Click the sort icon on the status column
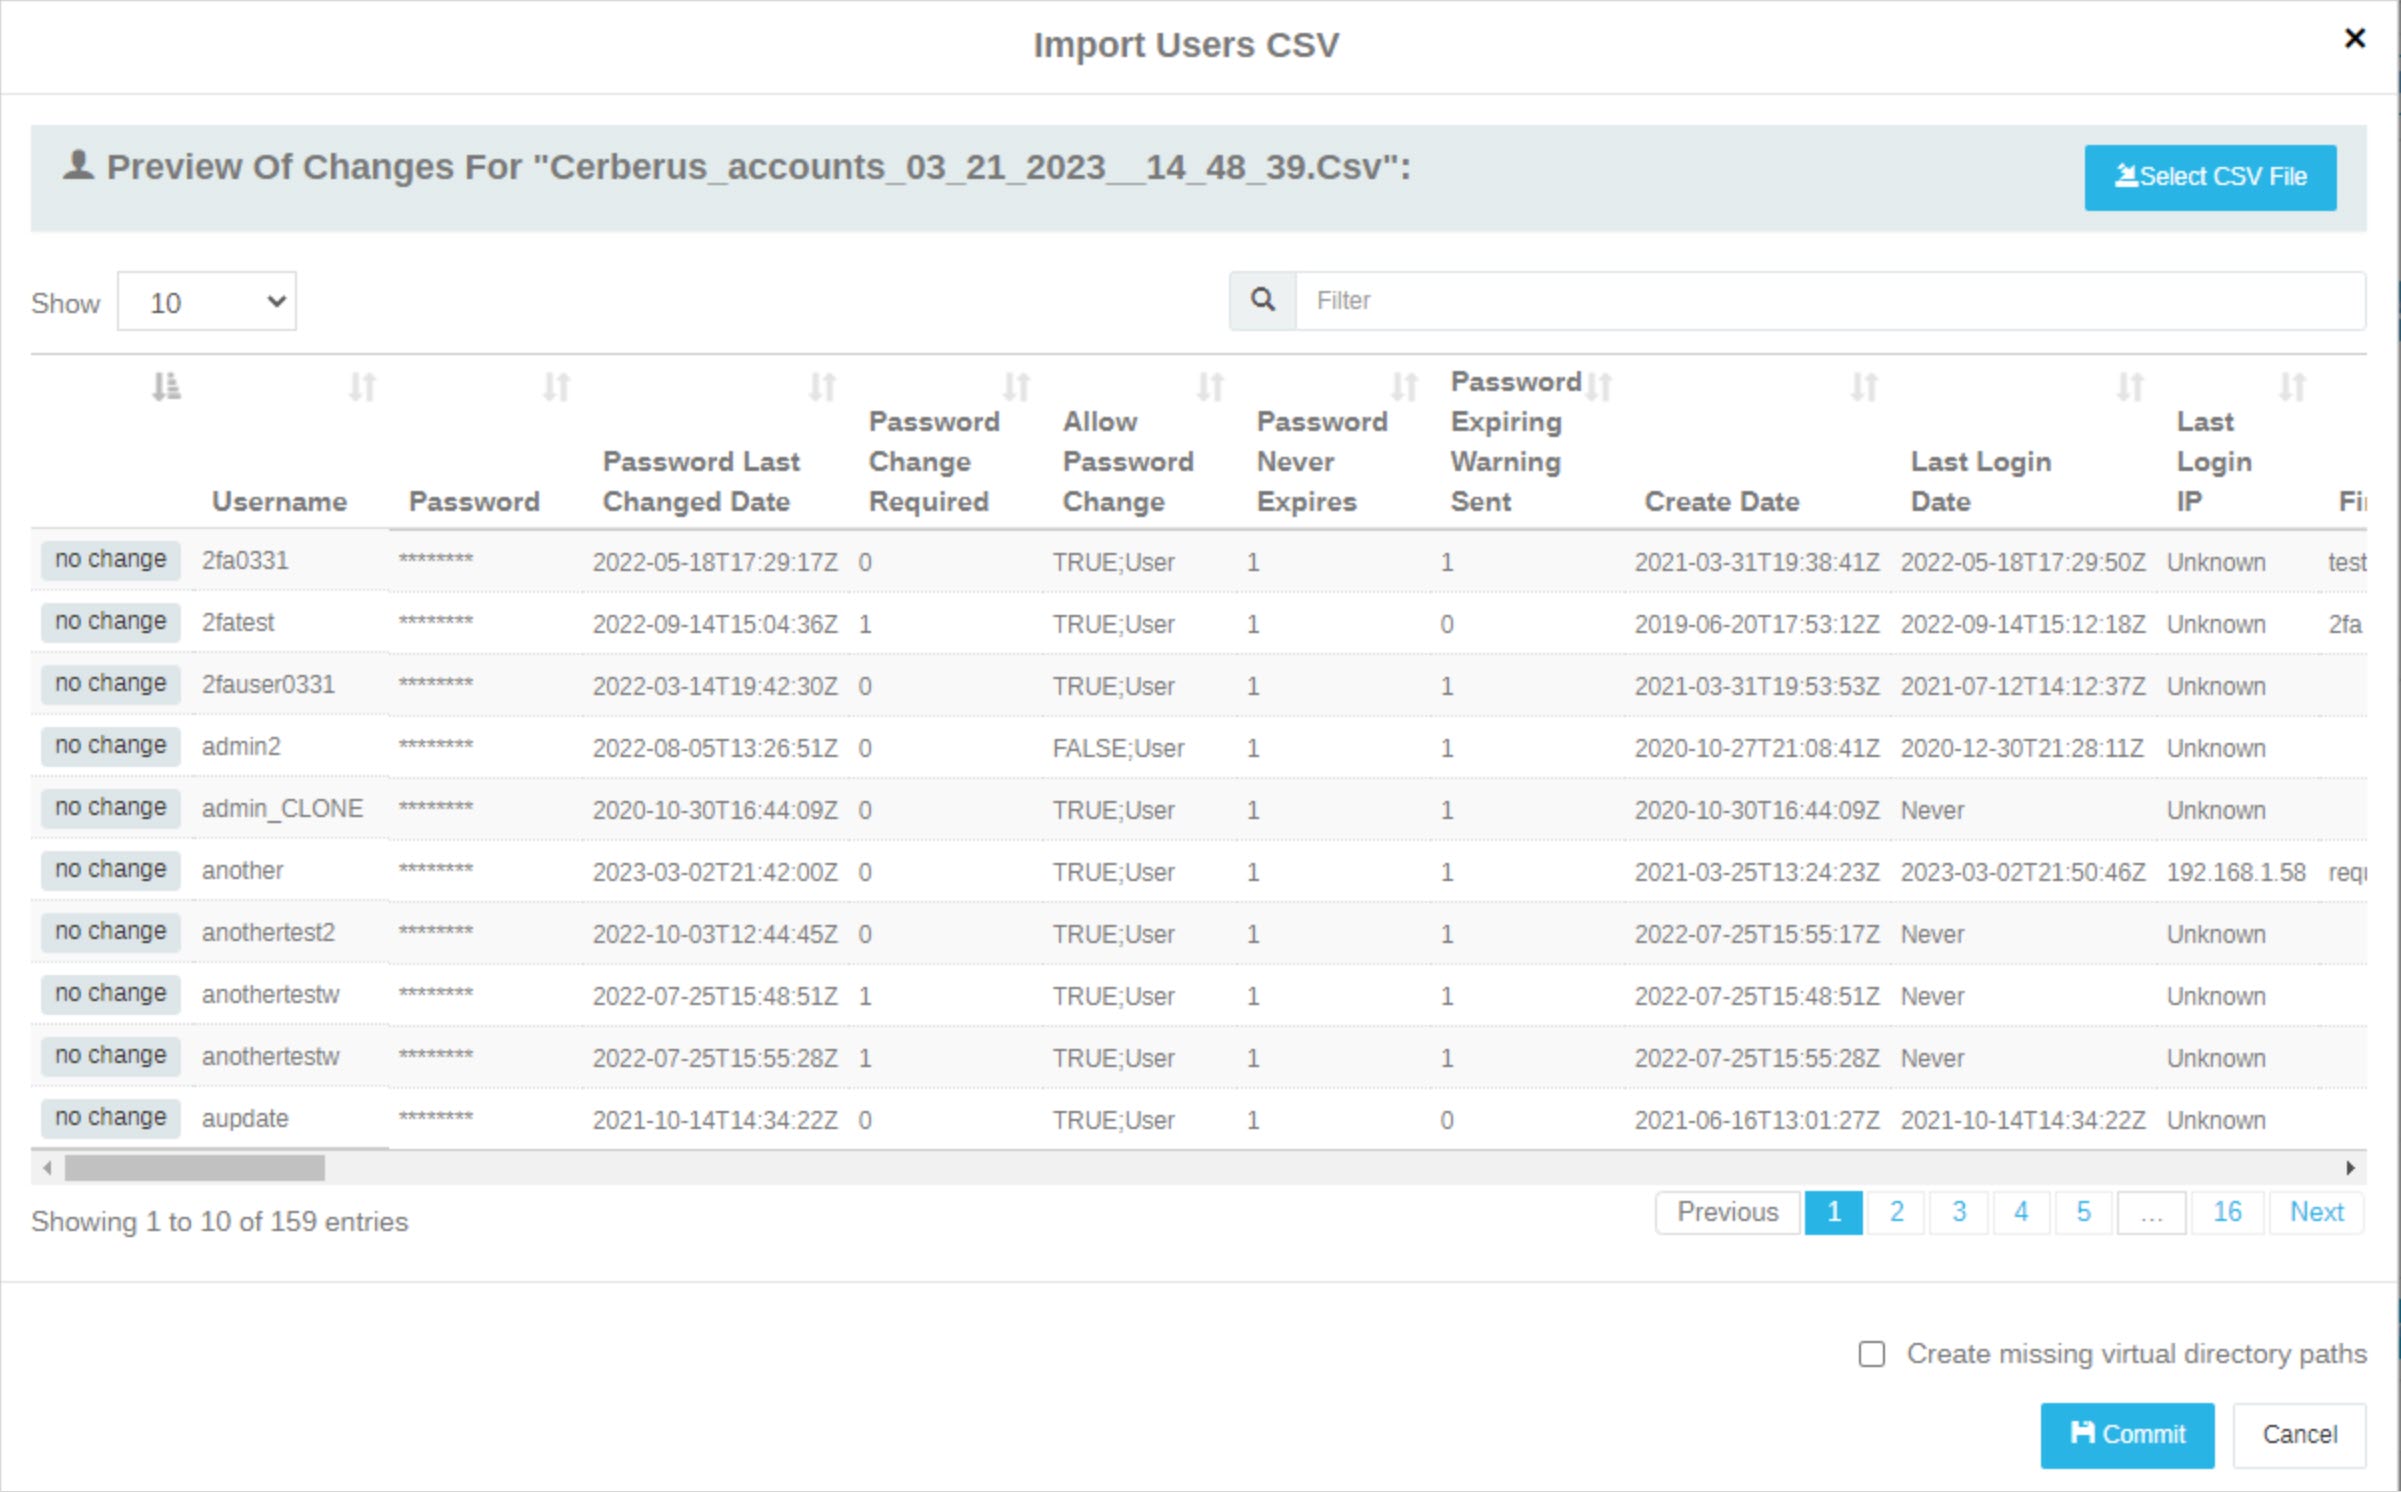This screenshot has height=1492, width=2401. tap(166, 386)
